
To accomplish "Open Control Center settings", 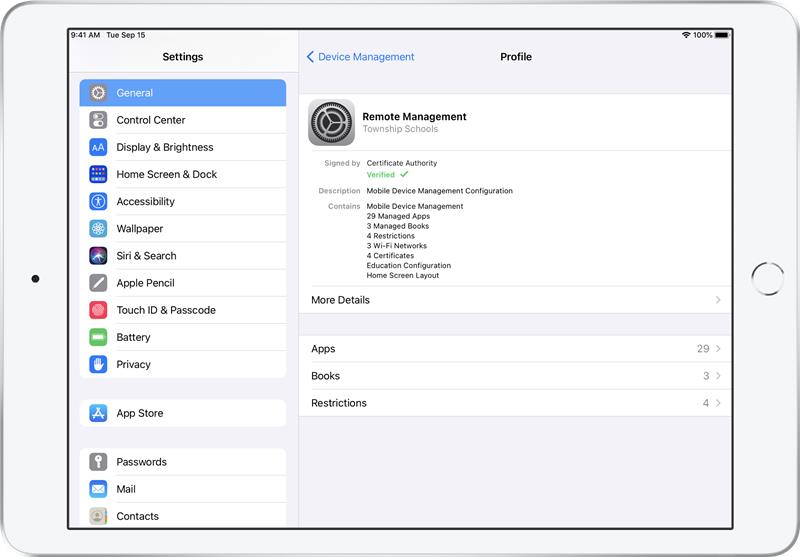I will (x=183, y=120).
